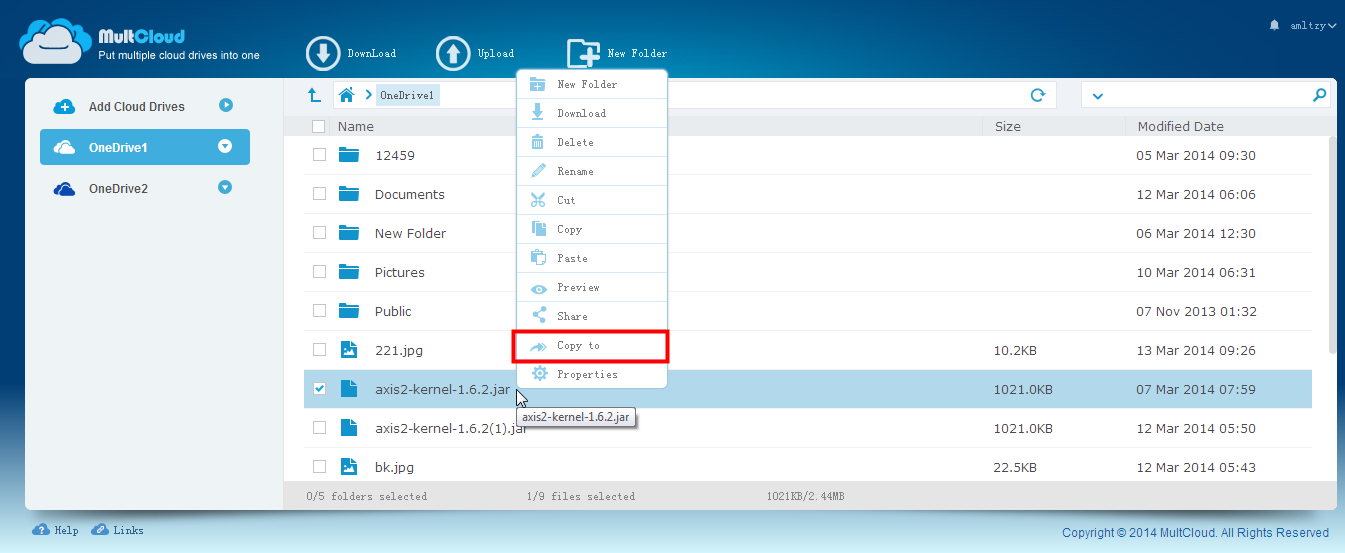Check the box for Pictures folder
Image resolution: width=1345 pixels, height=553 pixels.
[x=319, y=272]
